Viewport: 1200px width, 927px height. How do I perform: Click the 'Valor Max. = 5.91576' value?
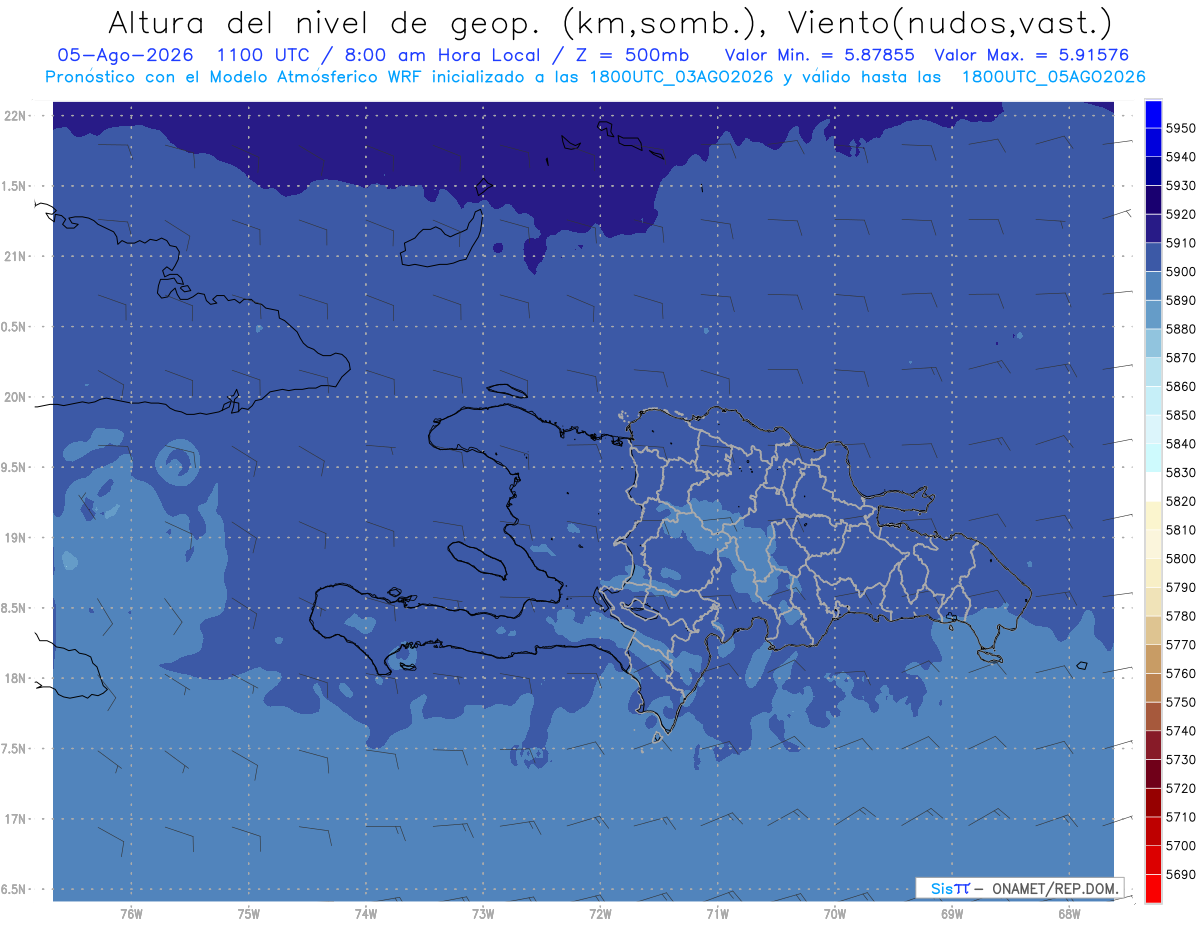[x=1032, y=55]
